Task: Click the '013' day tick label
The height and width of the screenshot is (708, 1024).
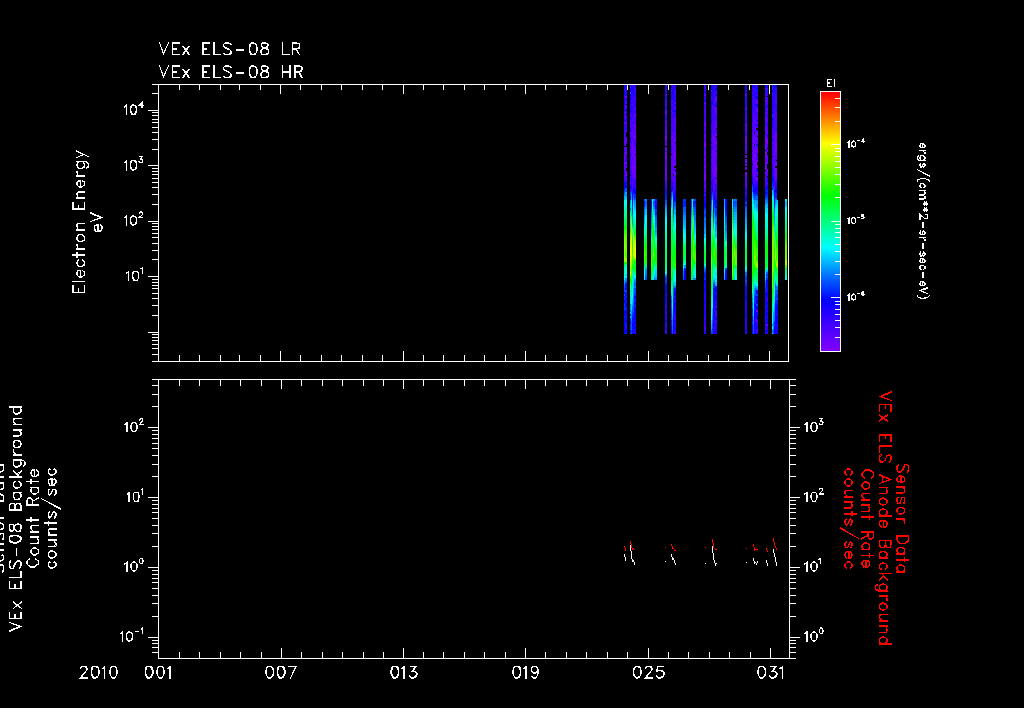Action: tap(404, 673)
